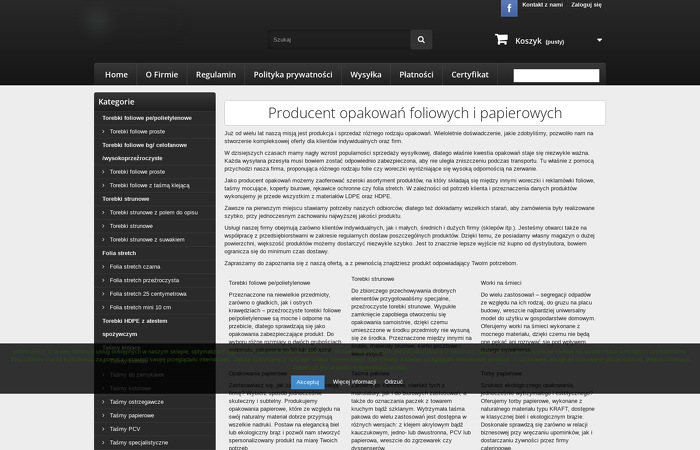Open Folia stretch mini 10 cm
Image resolution: width=700 pixels, height=450 pixels.
(140, 308)
